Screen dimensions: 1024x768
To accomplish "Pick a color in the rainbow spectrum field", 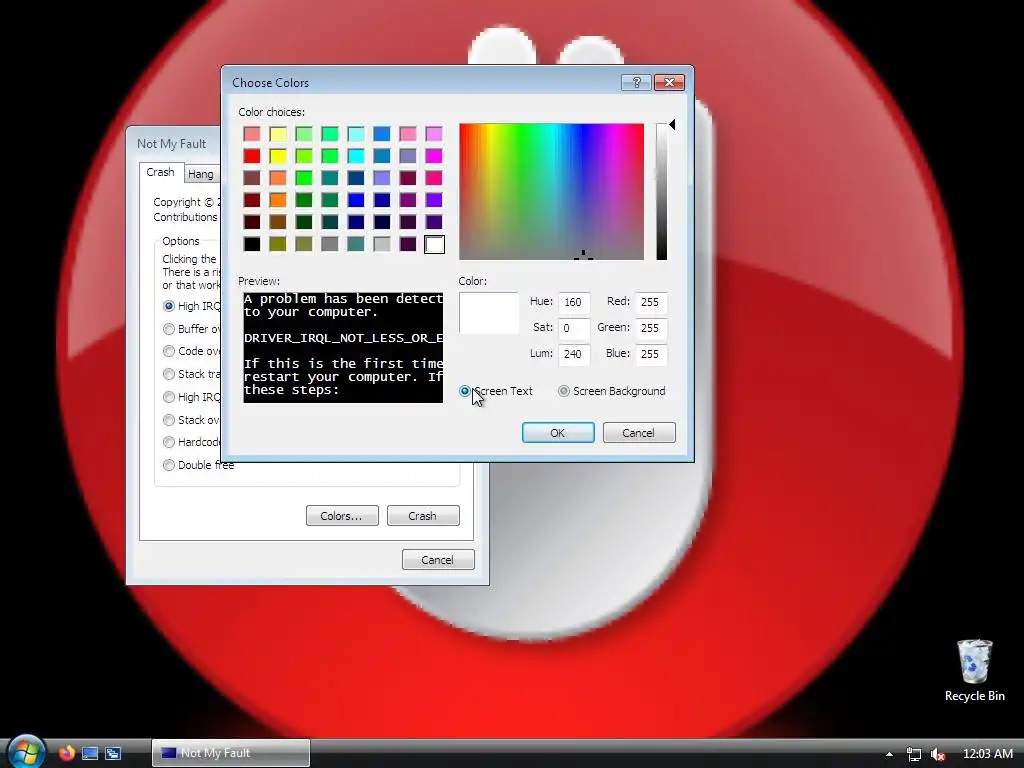I will pyautogui.click(x=551, y=191).
